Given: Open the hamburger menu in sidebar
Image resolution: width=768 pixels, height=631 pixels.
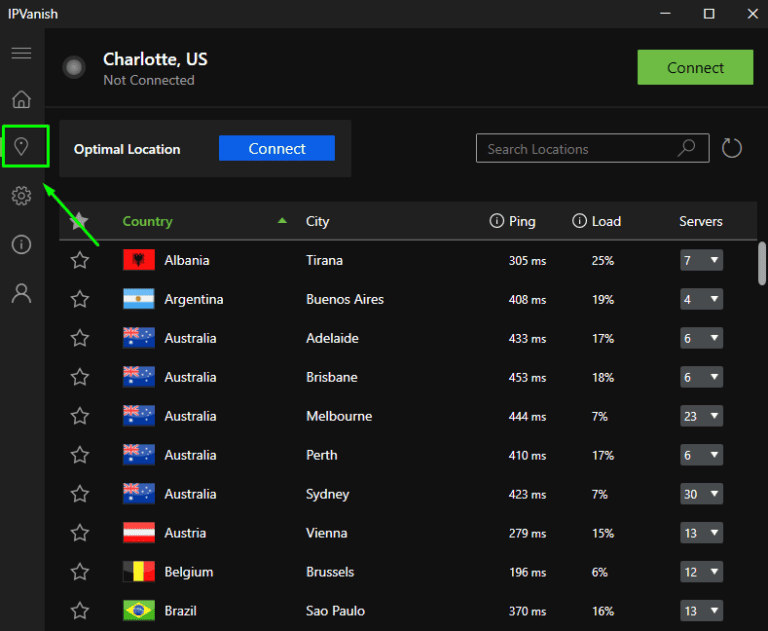Looking at the screenshot, I should pyautogui.click(x=21, y=53).
